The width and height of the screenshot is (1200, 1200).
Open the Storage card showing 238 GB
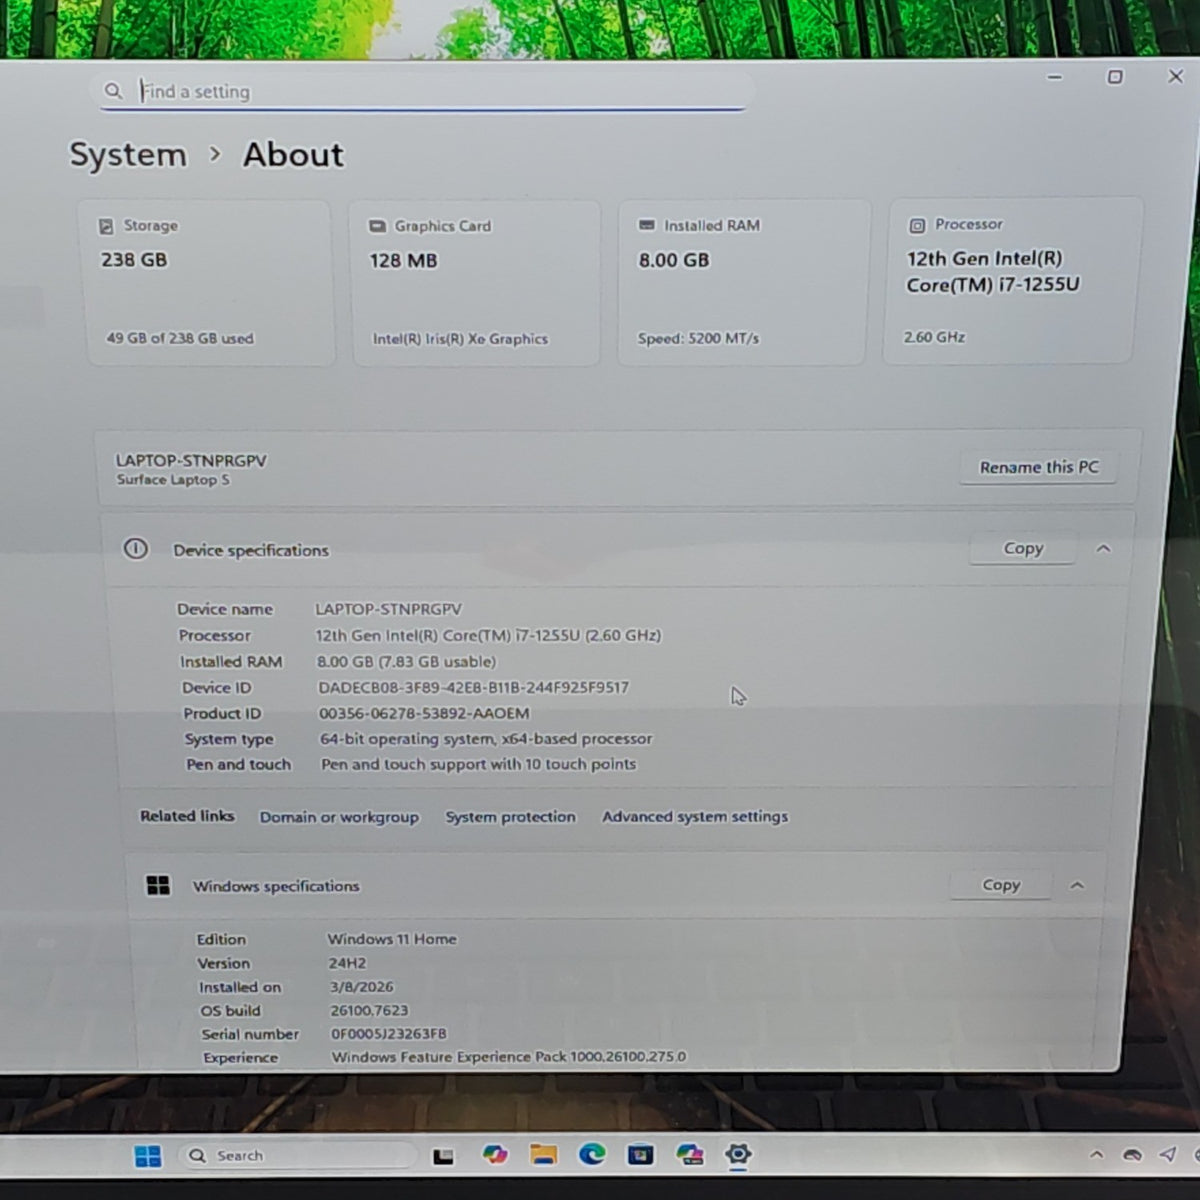point(208,283)
